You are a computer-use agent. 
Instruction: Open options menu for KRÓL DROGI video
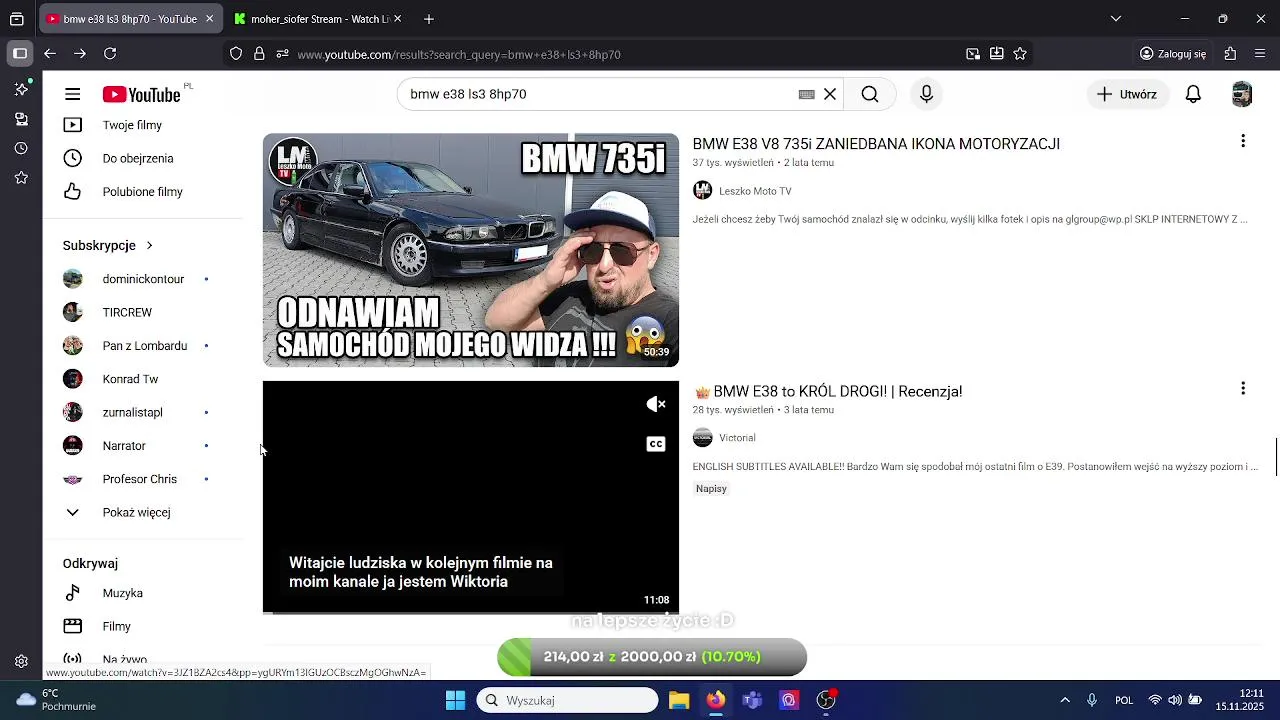1243,388
